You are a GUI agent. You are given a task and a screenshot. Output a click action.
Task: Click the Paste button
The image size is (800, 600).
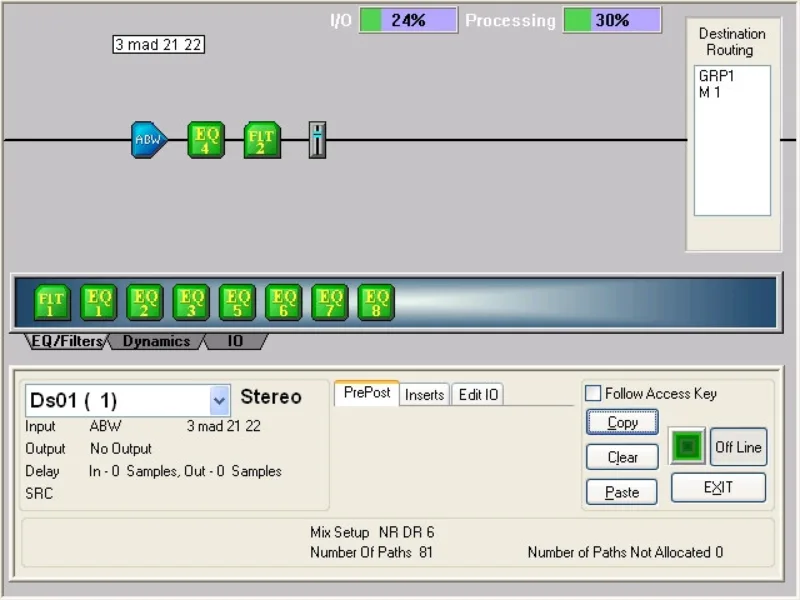tap(622, 492)
